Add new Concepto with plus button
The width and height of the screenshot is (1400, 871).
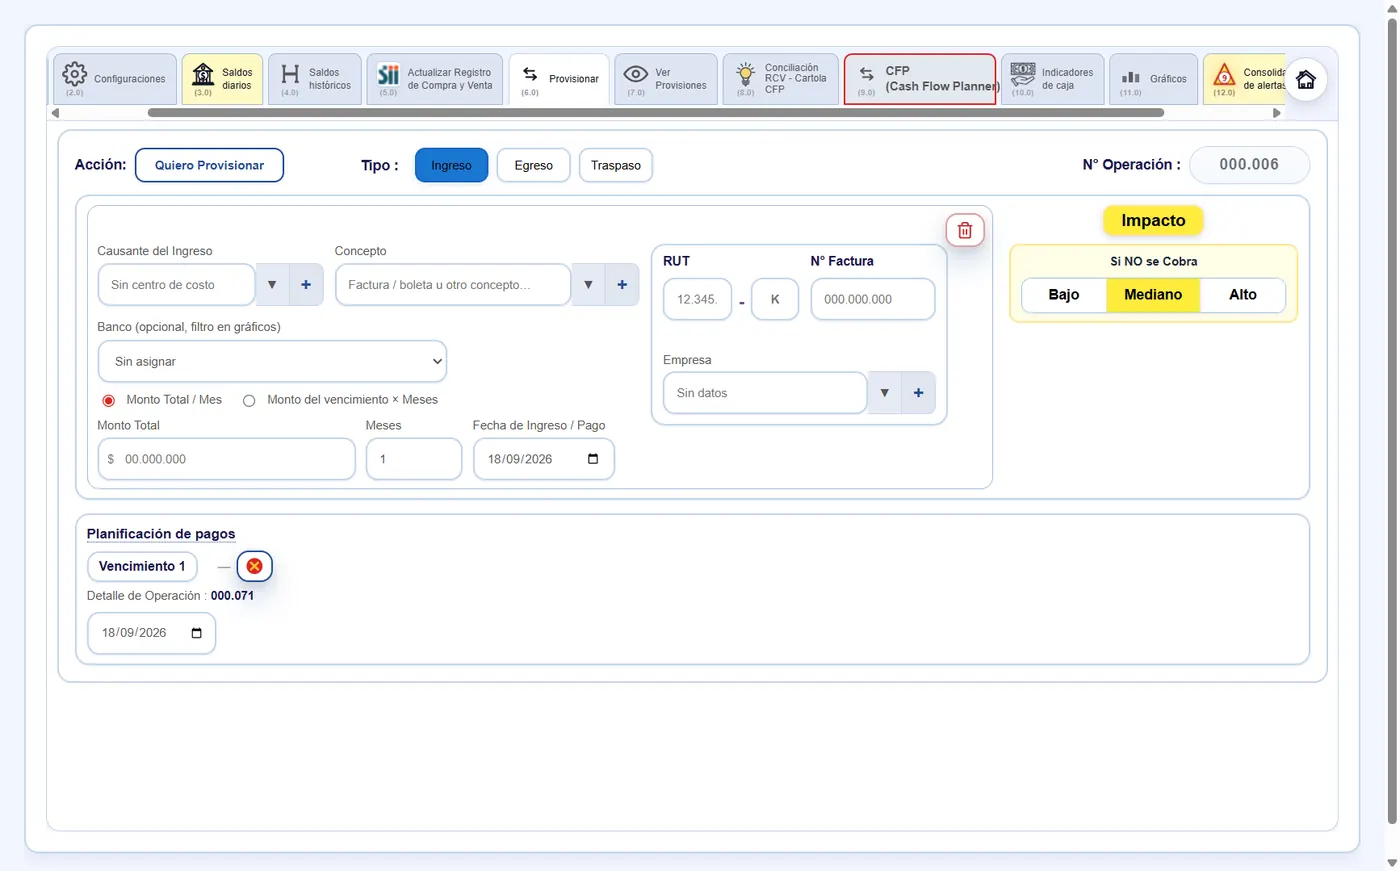pos(622,285)
